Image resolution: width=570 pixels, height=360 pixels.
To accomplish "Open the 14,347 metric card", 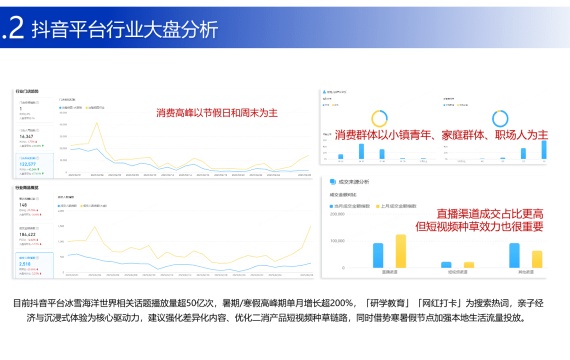I will [35, 138].
